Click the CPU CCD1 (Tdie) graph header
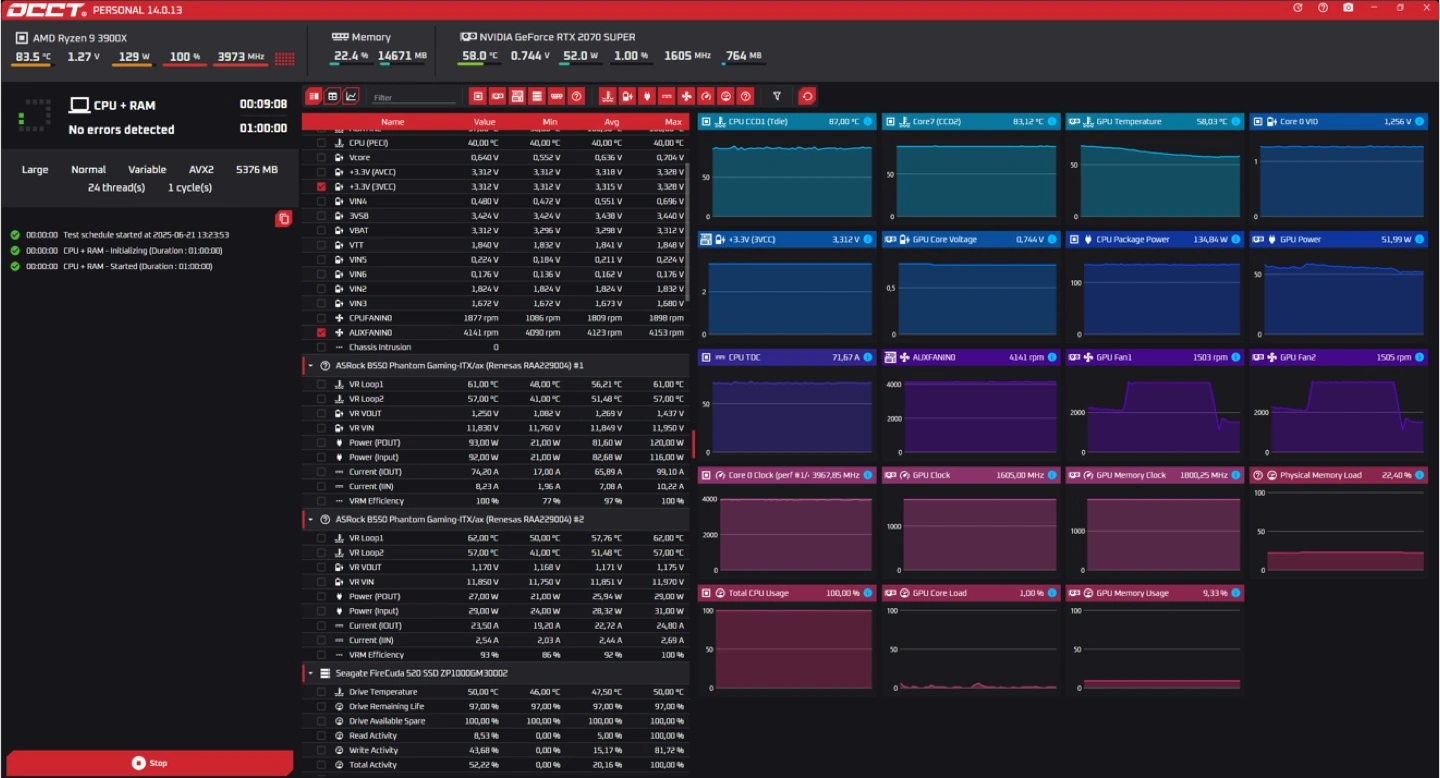This screenshot has width=1440, height=778. pos(786,121)
